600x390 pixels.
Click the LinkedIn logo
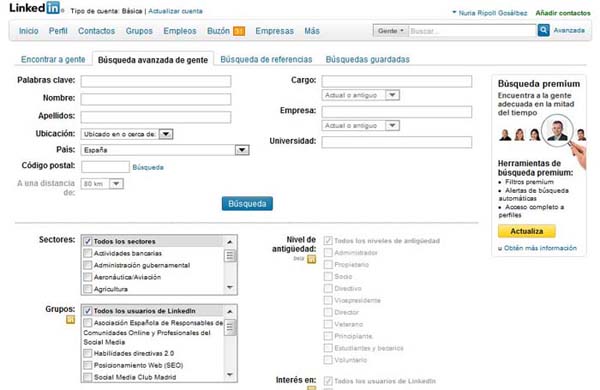coord(35,8)
